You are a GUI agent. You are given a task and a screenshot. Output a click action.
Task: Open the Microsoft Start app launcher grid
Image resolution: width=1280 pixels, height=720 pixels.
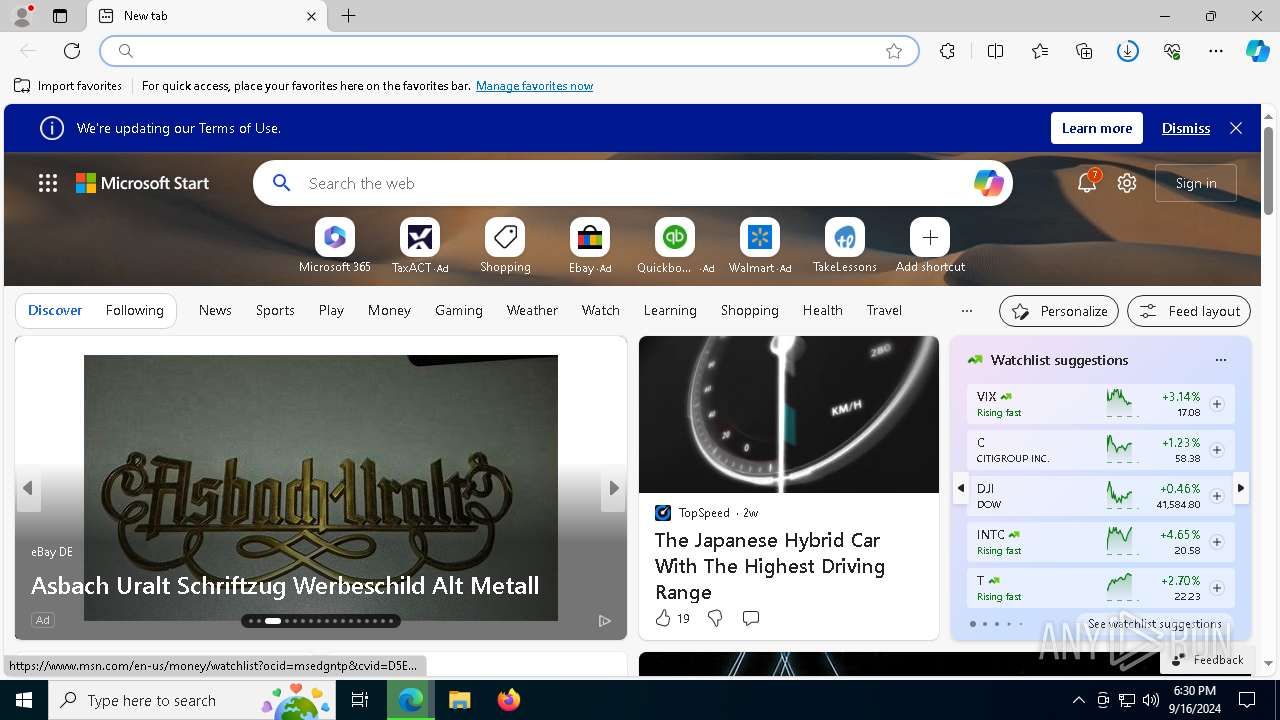coord(48,183)
